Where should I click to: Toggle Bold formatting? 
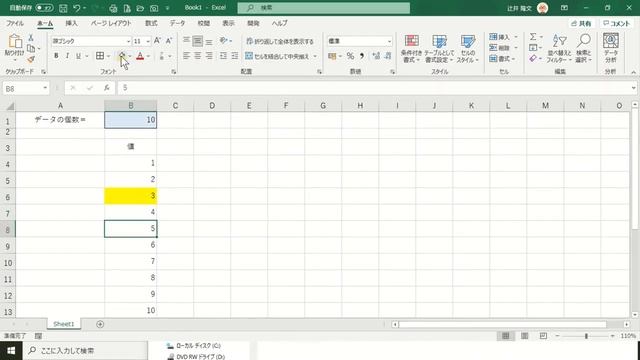click(x=56, y=56)
